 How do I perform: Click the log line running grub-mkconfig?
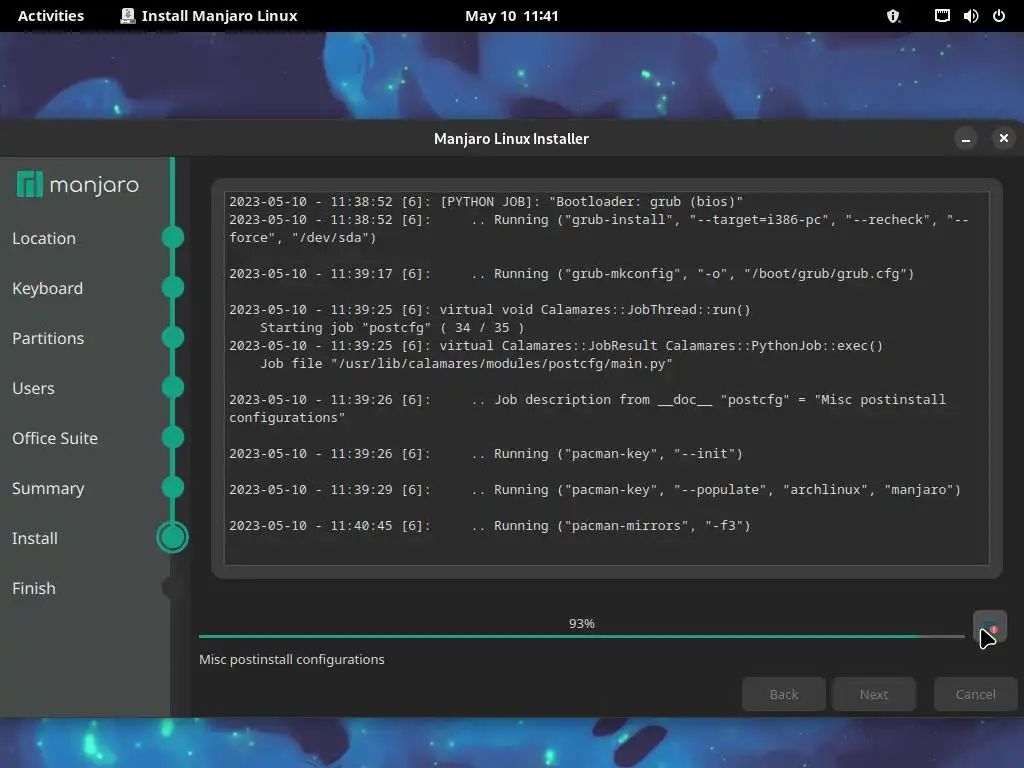click(x=571, y=274)
